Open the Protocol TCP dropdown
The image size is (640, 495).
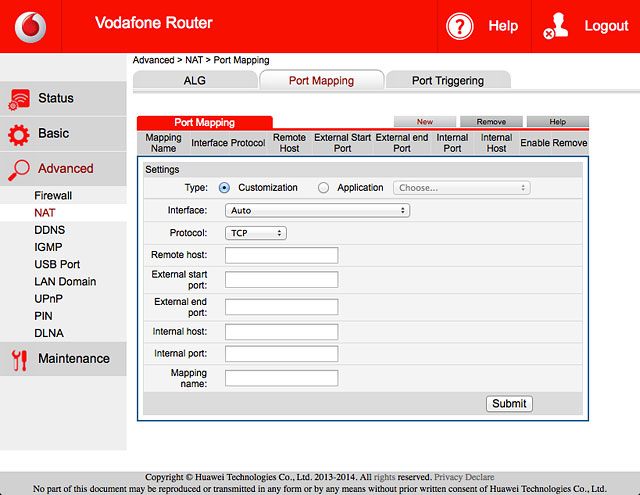pos(256,233)
